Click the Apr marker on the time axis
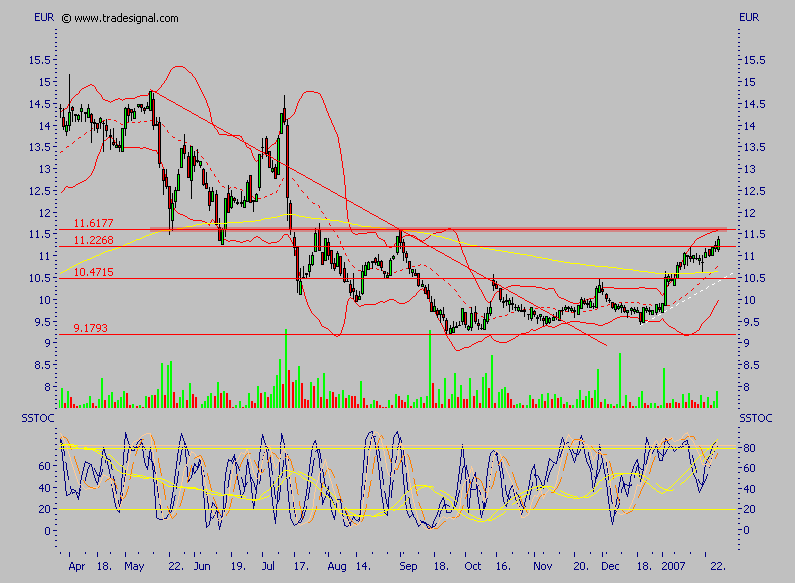The height and width of the screenshot is (583, 795). click(77, 564)
